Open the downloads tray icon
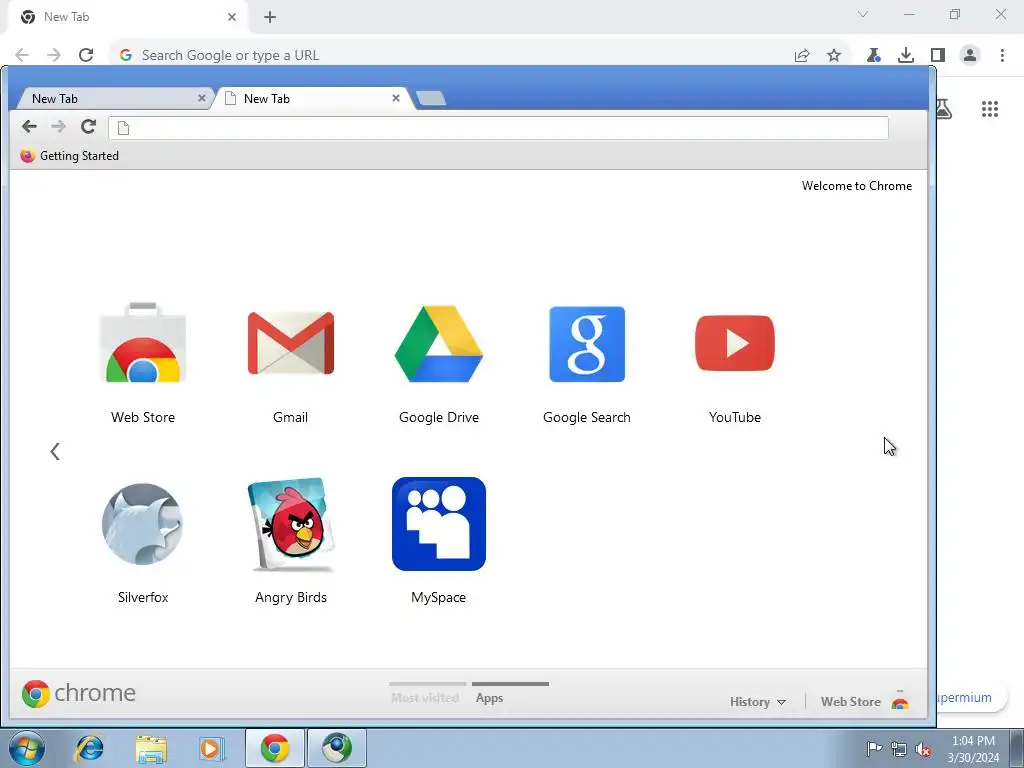The height and width of the screenshot is (768, 1024). click(x=906, y=56)
